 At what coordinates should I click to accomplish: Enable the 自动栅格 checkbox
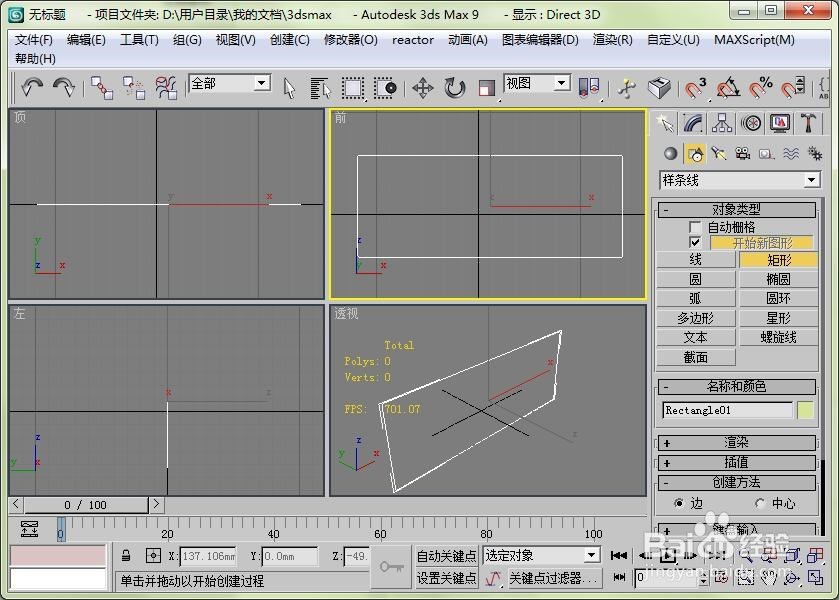coord(695,227)
